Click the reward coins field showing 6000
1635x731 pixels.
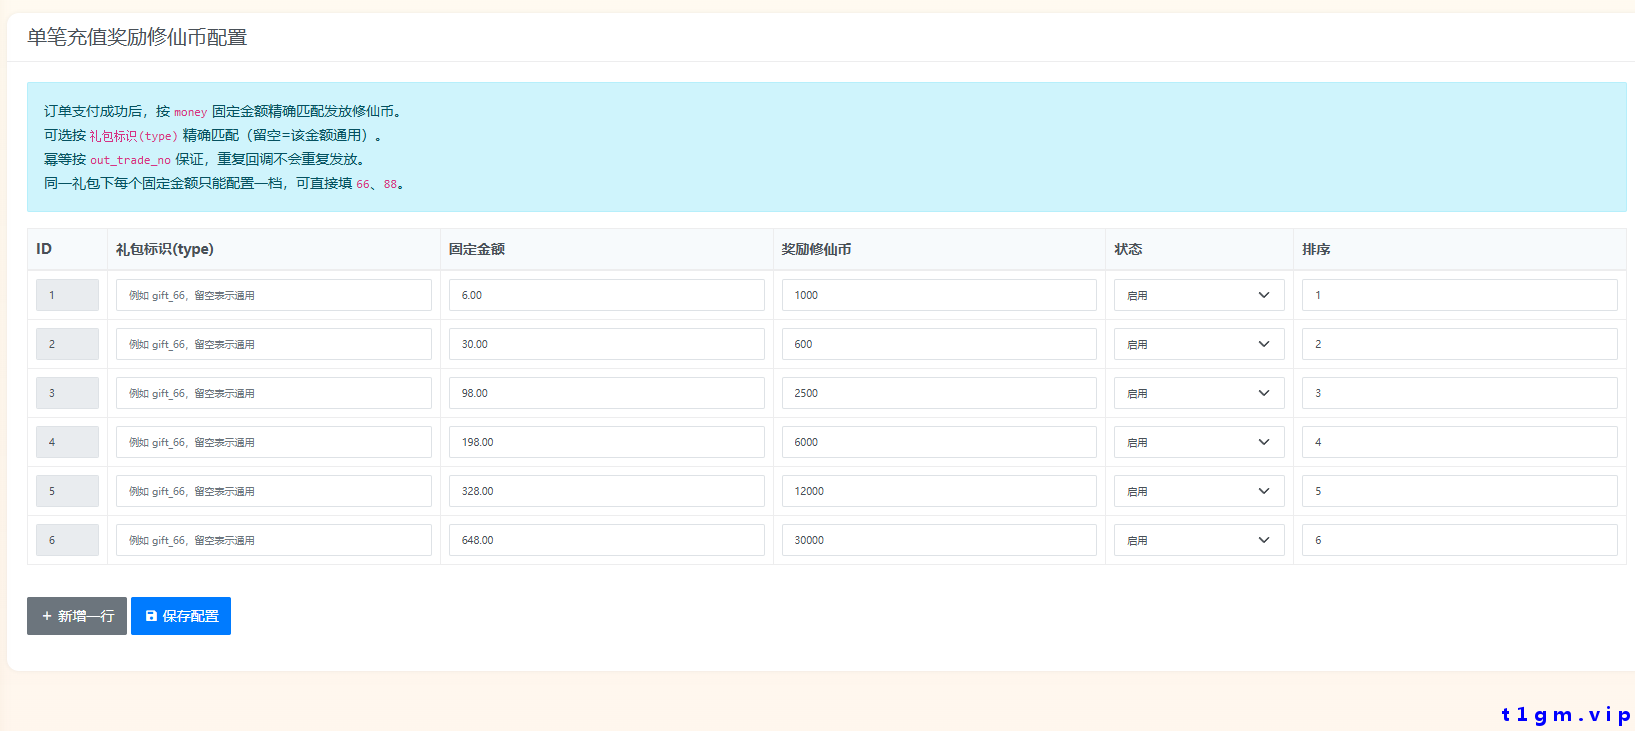click(939, 442)
